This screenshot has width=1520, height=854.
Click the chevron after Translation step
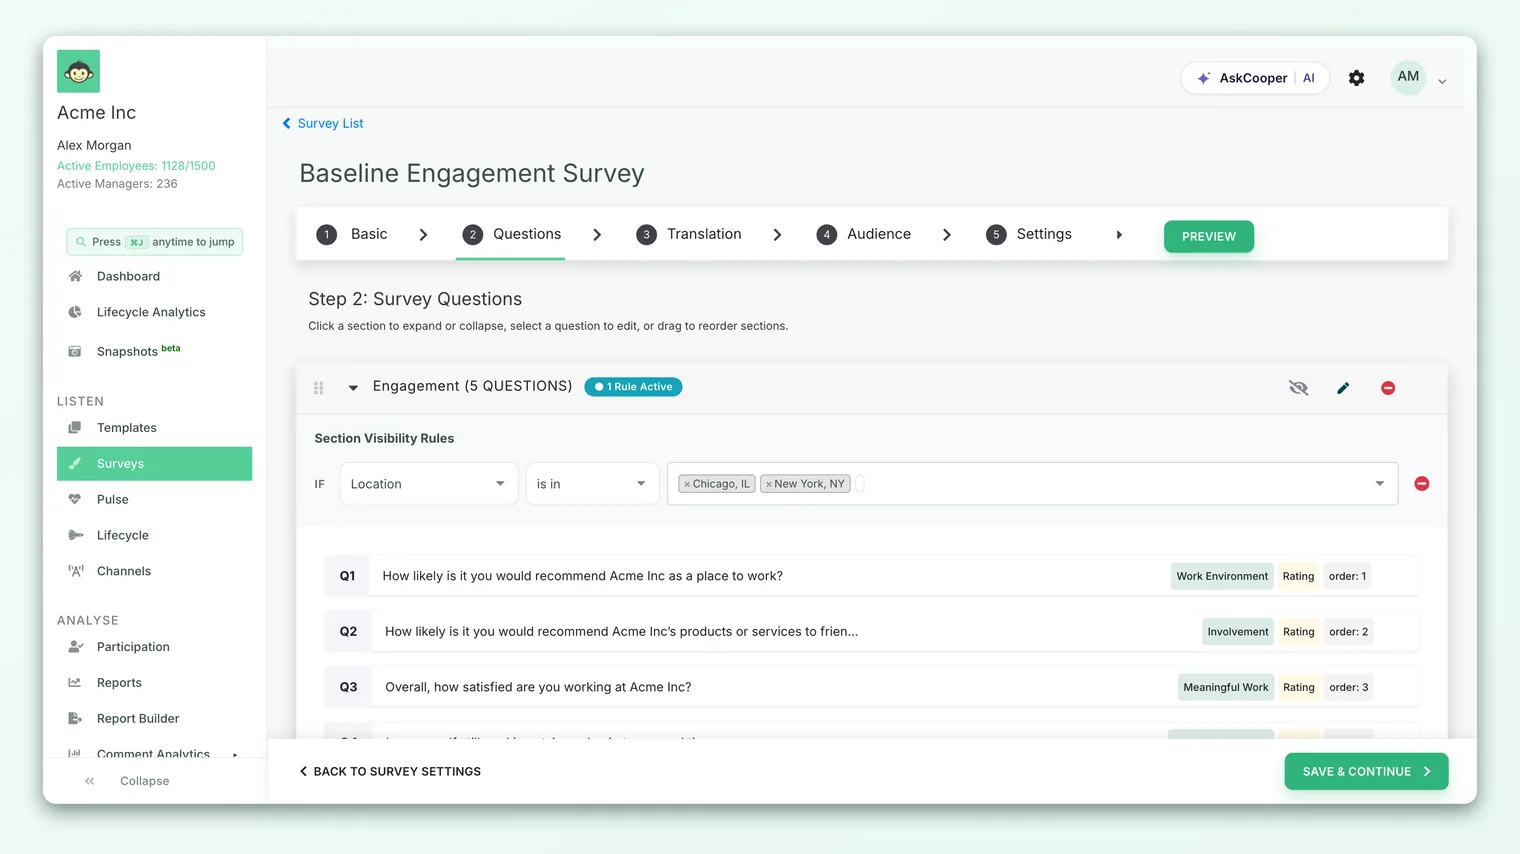click(x=777, y=235)
